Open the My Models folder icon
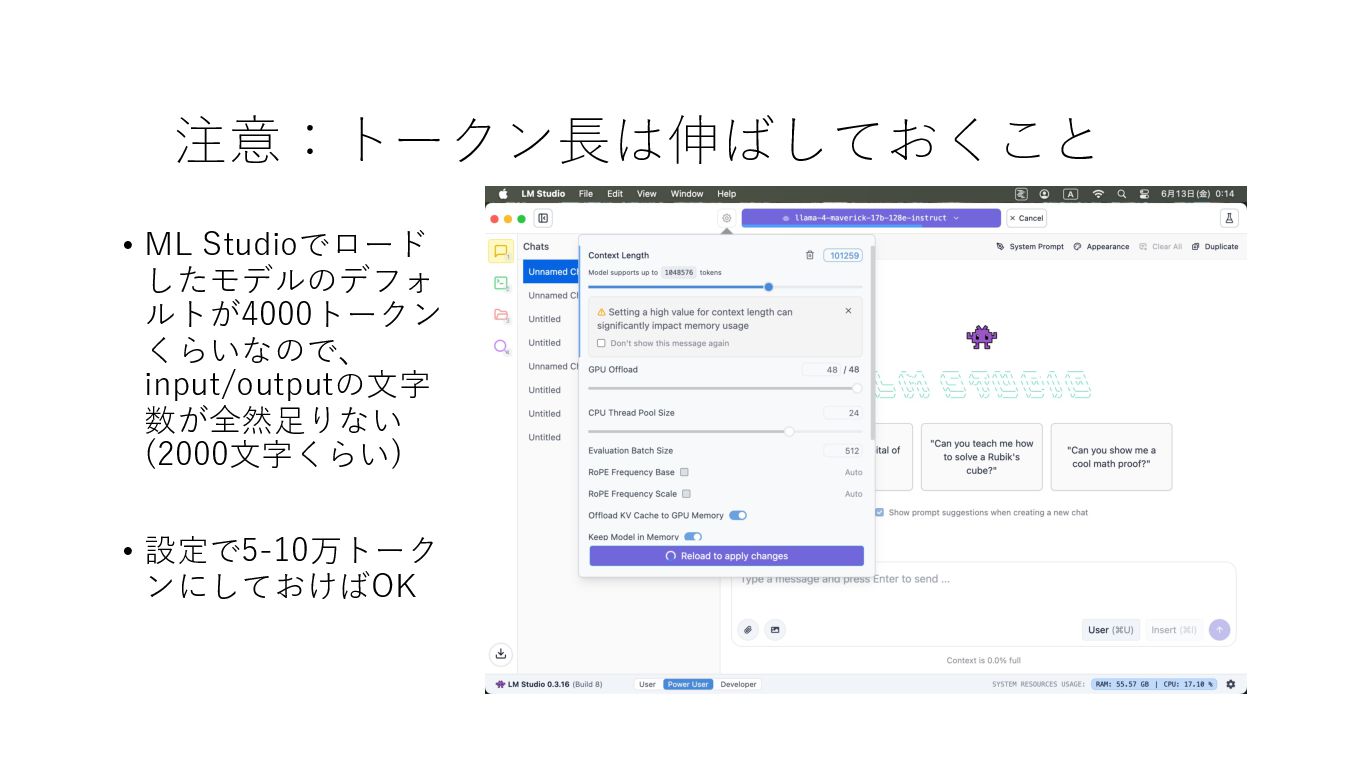 click(x=501, y=315)
